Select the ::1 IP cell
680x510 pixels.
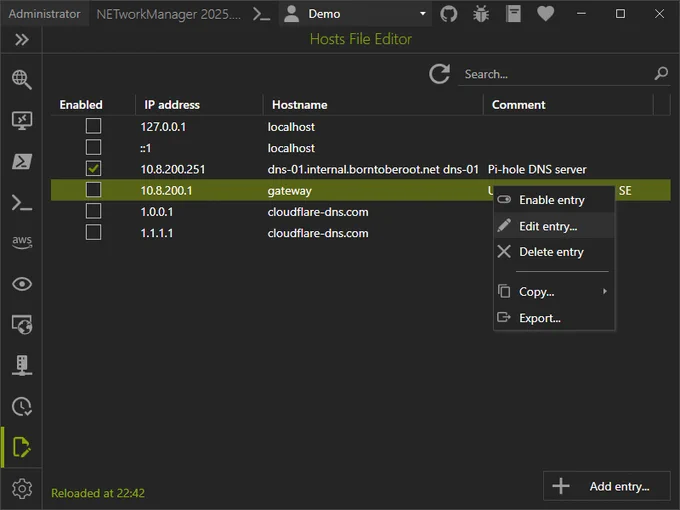tap(146, 148)
